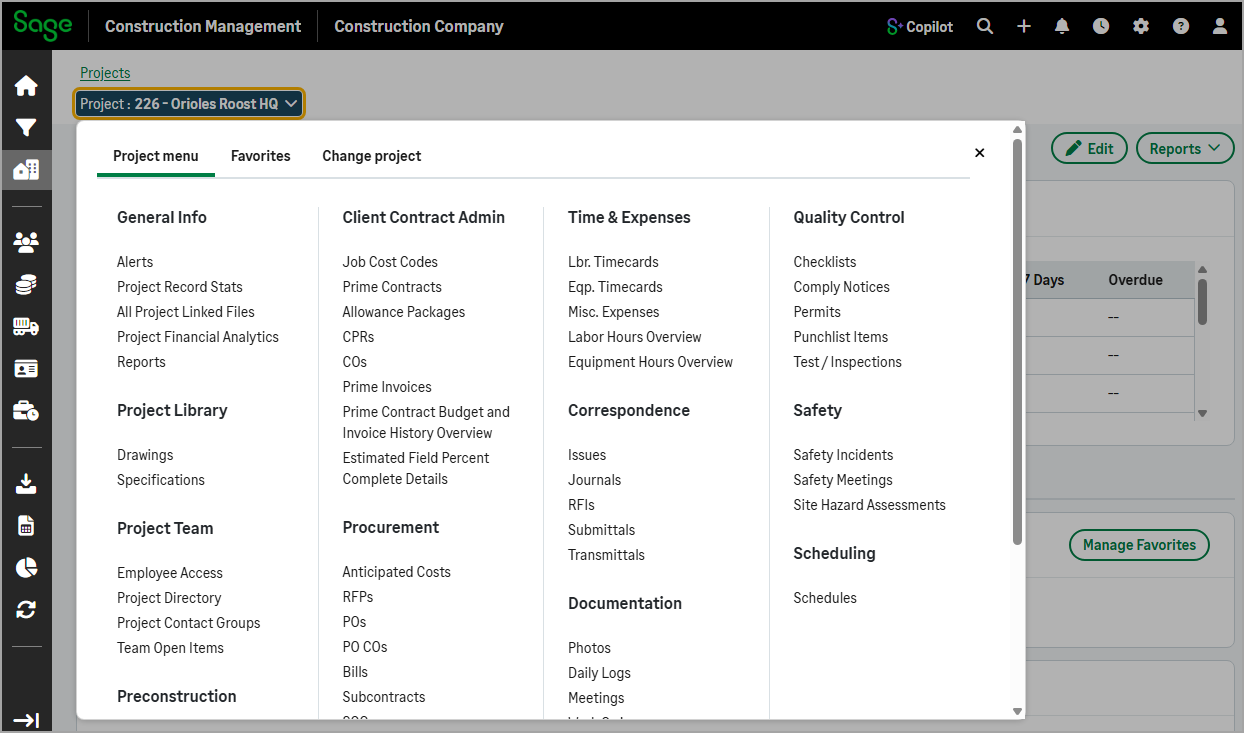The height and width of the screenshot is (733, 1244).
Task: Open the Home icon in sidebar
Action: coord(26,86)
